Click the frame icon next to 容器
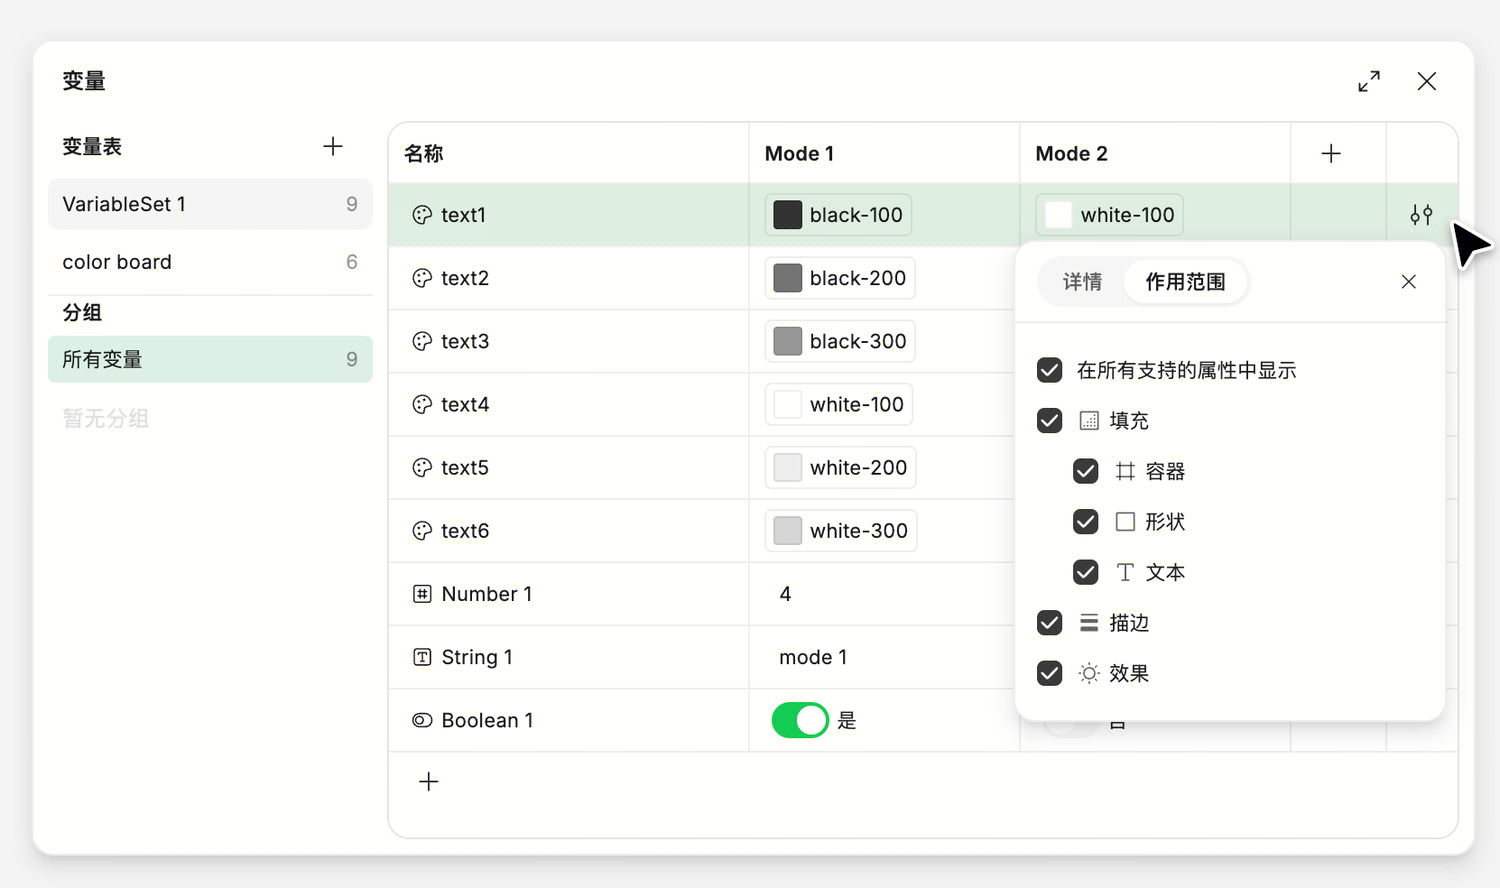The image size is (1500, 888). pos(1125,471)
